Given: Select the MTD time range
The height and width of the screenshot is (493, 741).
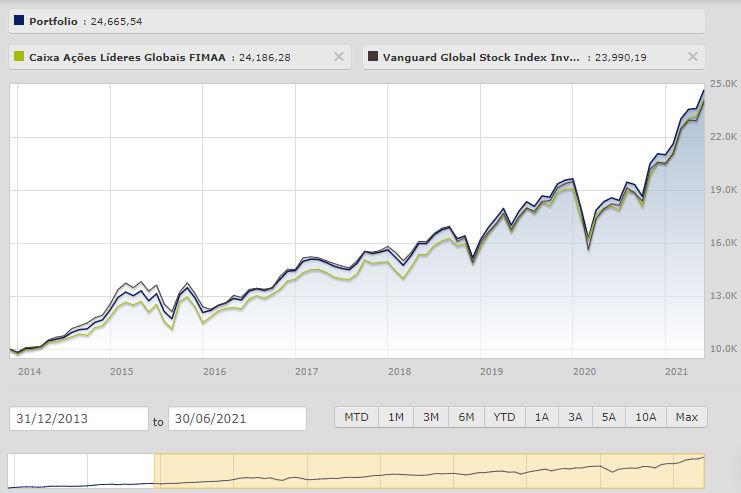Looking at the screenshot, I should 356,417.
